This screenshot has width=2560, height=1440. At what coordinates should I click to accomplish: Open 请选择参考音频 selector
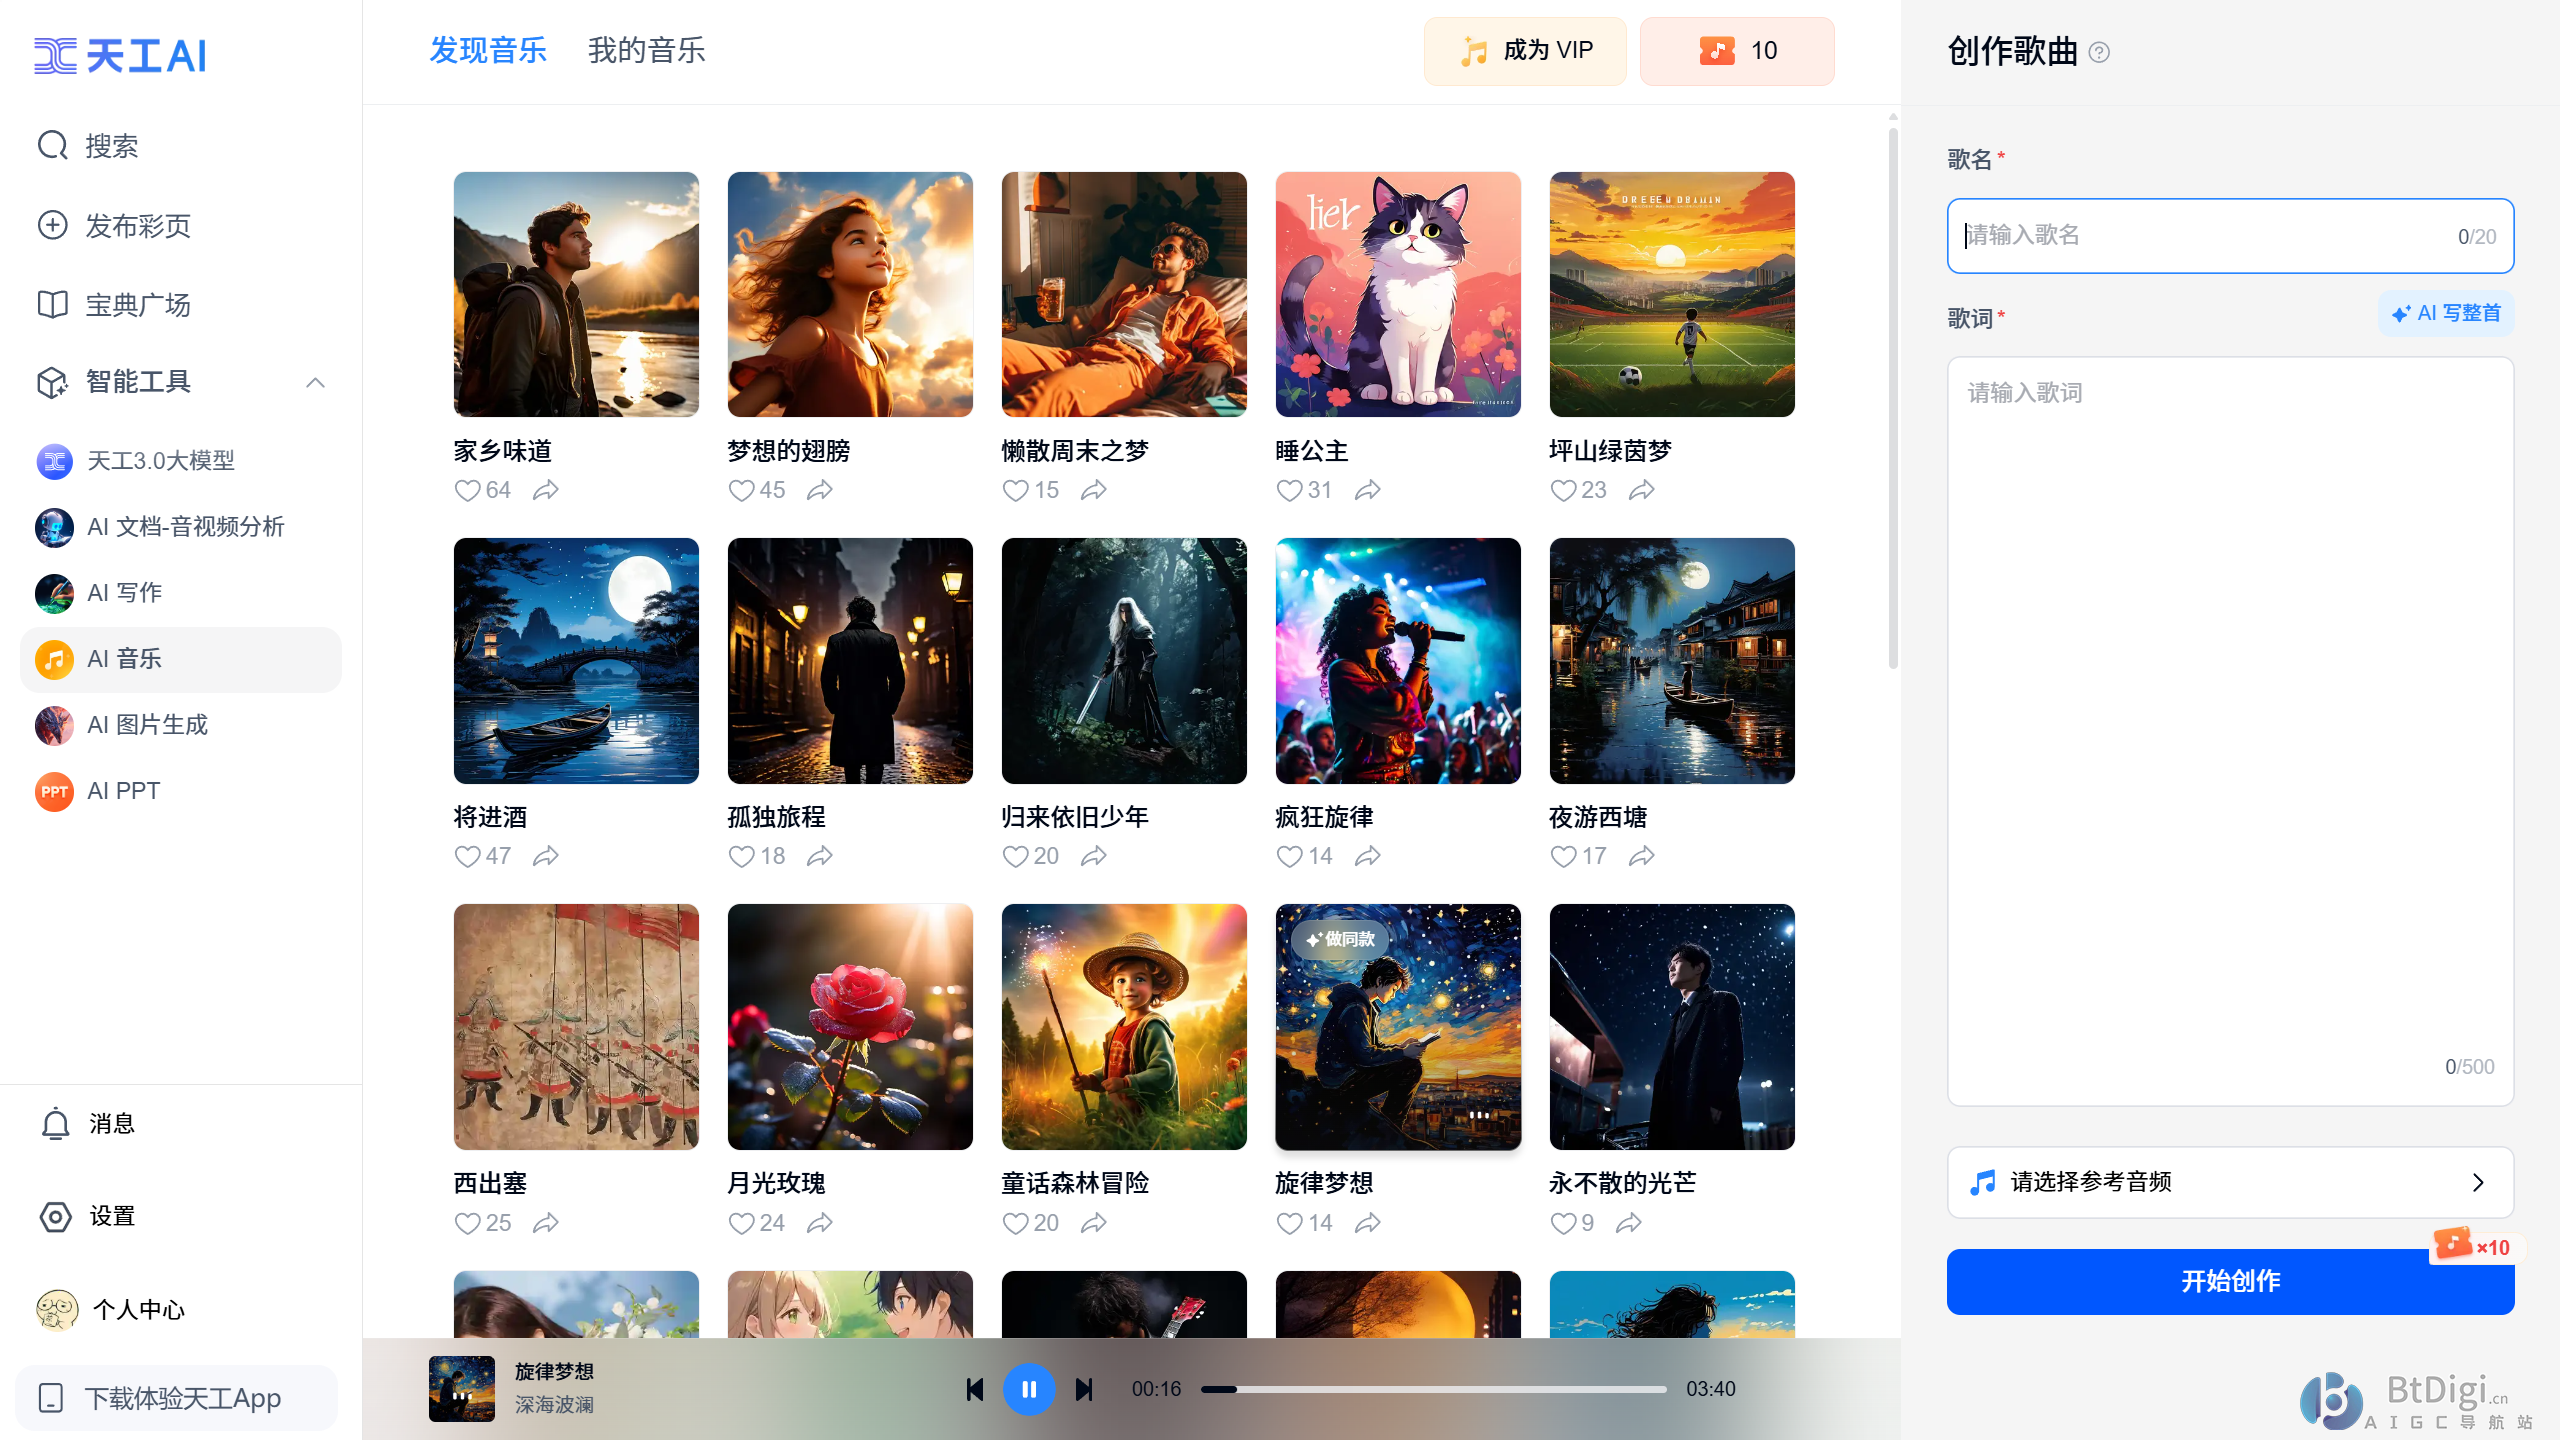(x=2230, y=1182)
